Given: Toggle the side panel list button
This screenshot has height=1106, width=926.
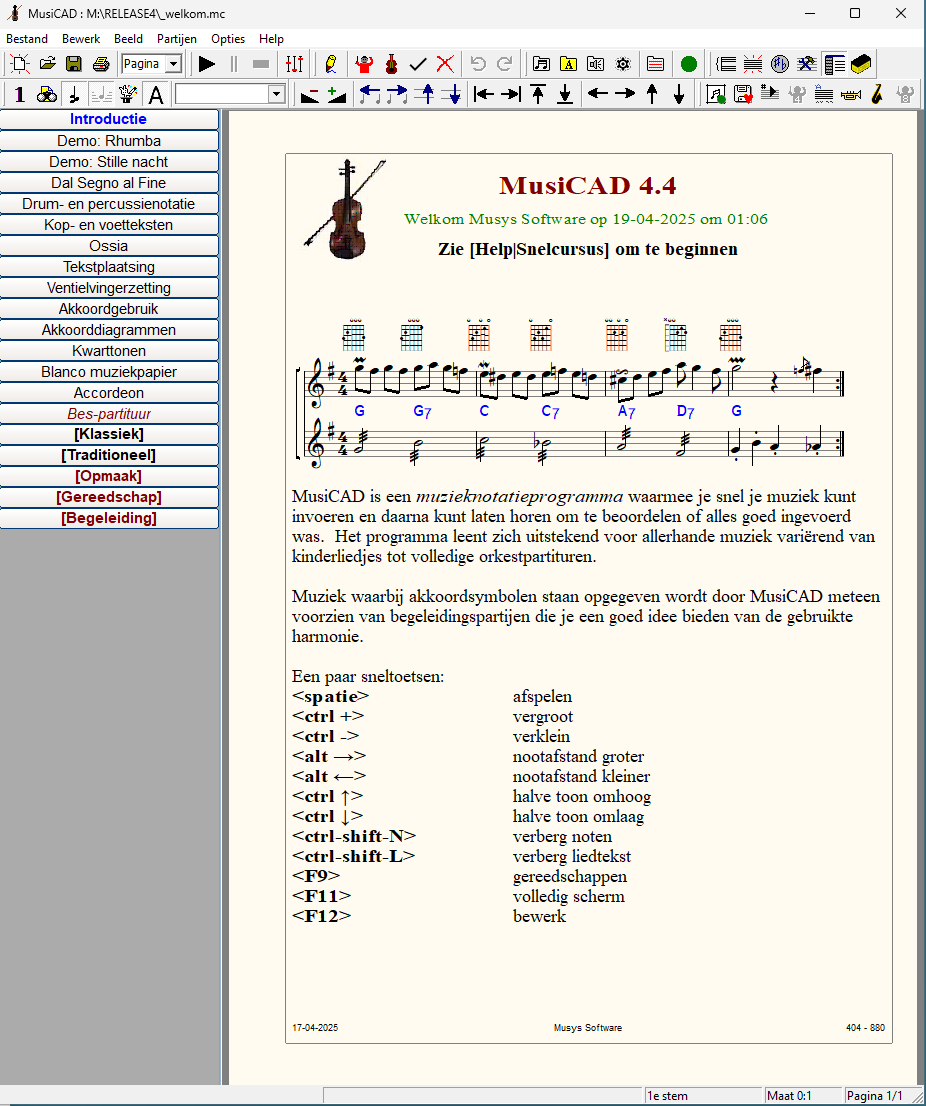Looking at the screenshot, I should [x=834, y=64].
